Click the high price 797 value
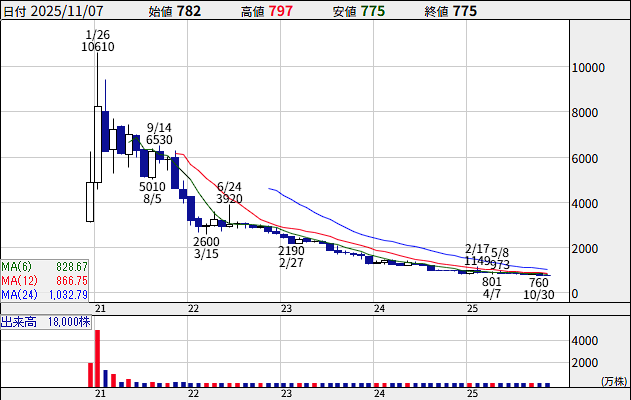 [281, 11]
